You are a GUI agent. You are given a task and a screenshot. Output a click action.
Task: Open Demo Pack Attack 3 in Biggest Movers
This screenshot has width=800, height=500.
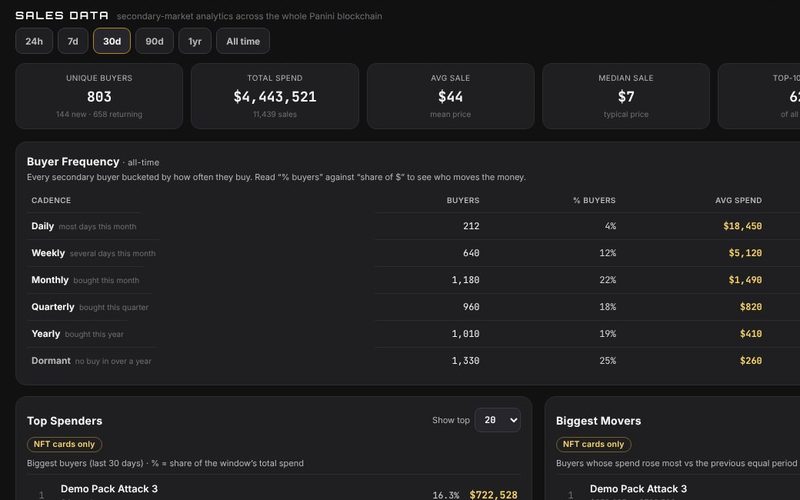click(x=638, y=489)
